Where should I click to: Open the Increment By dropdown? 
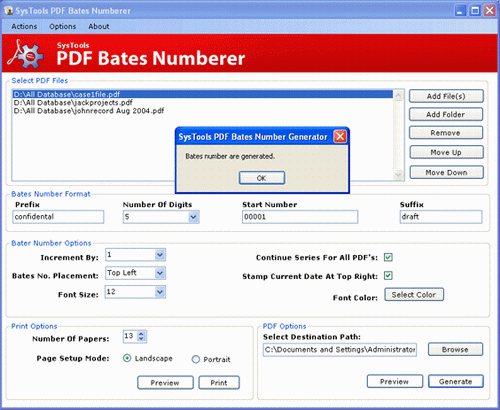pyautogui.click(x=160, y=255)
